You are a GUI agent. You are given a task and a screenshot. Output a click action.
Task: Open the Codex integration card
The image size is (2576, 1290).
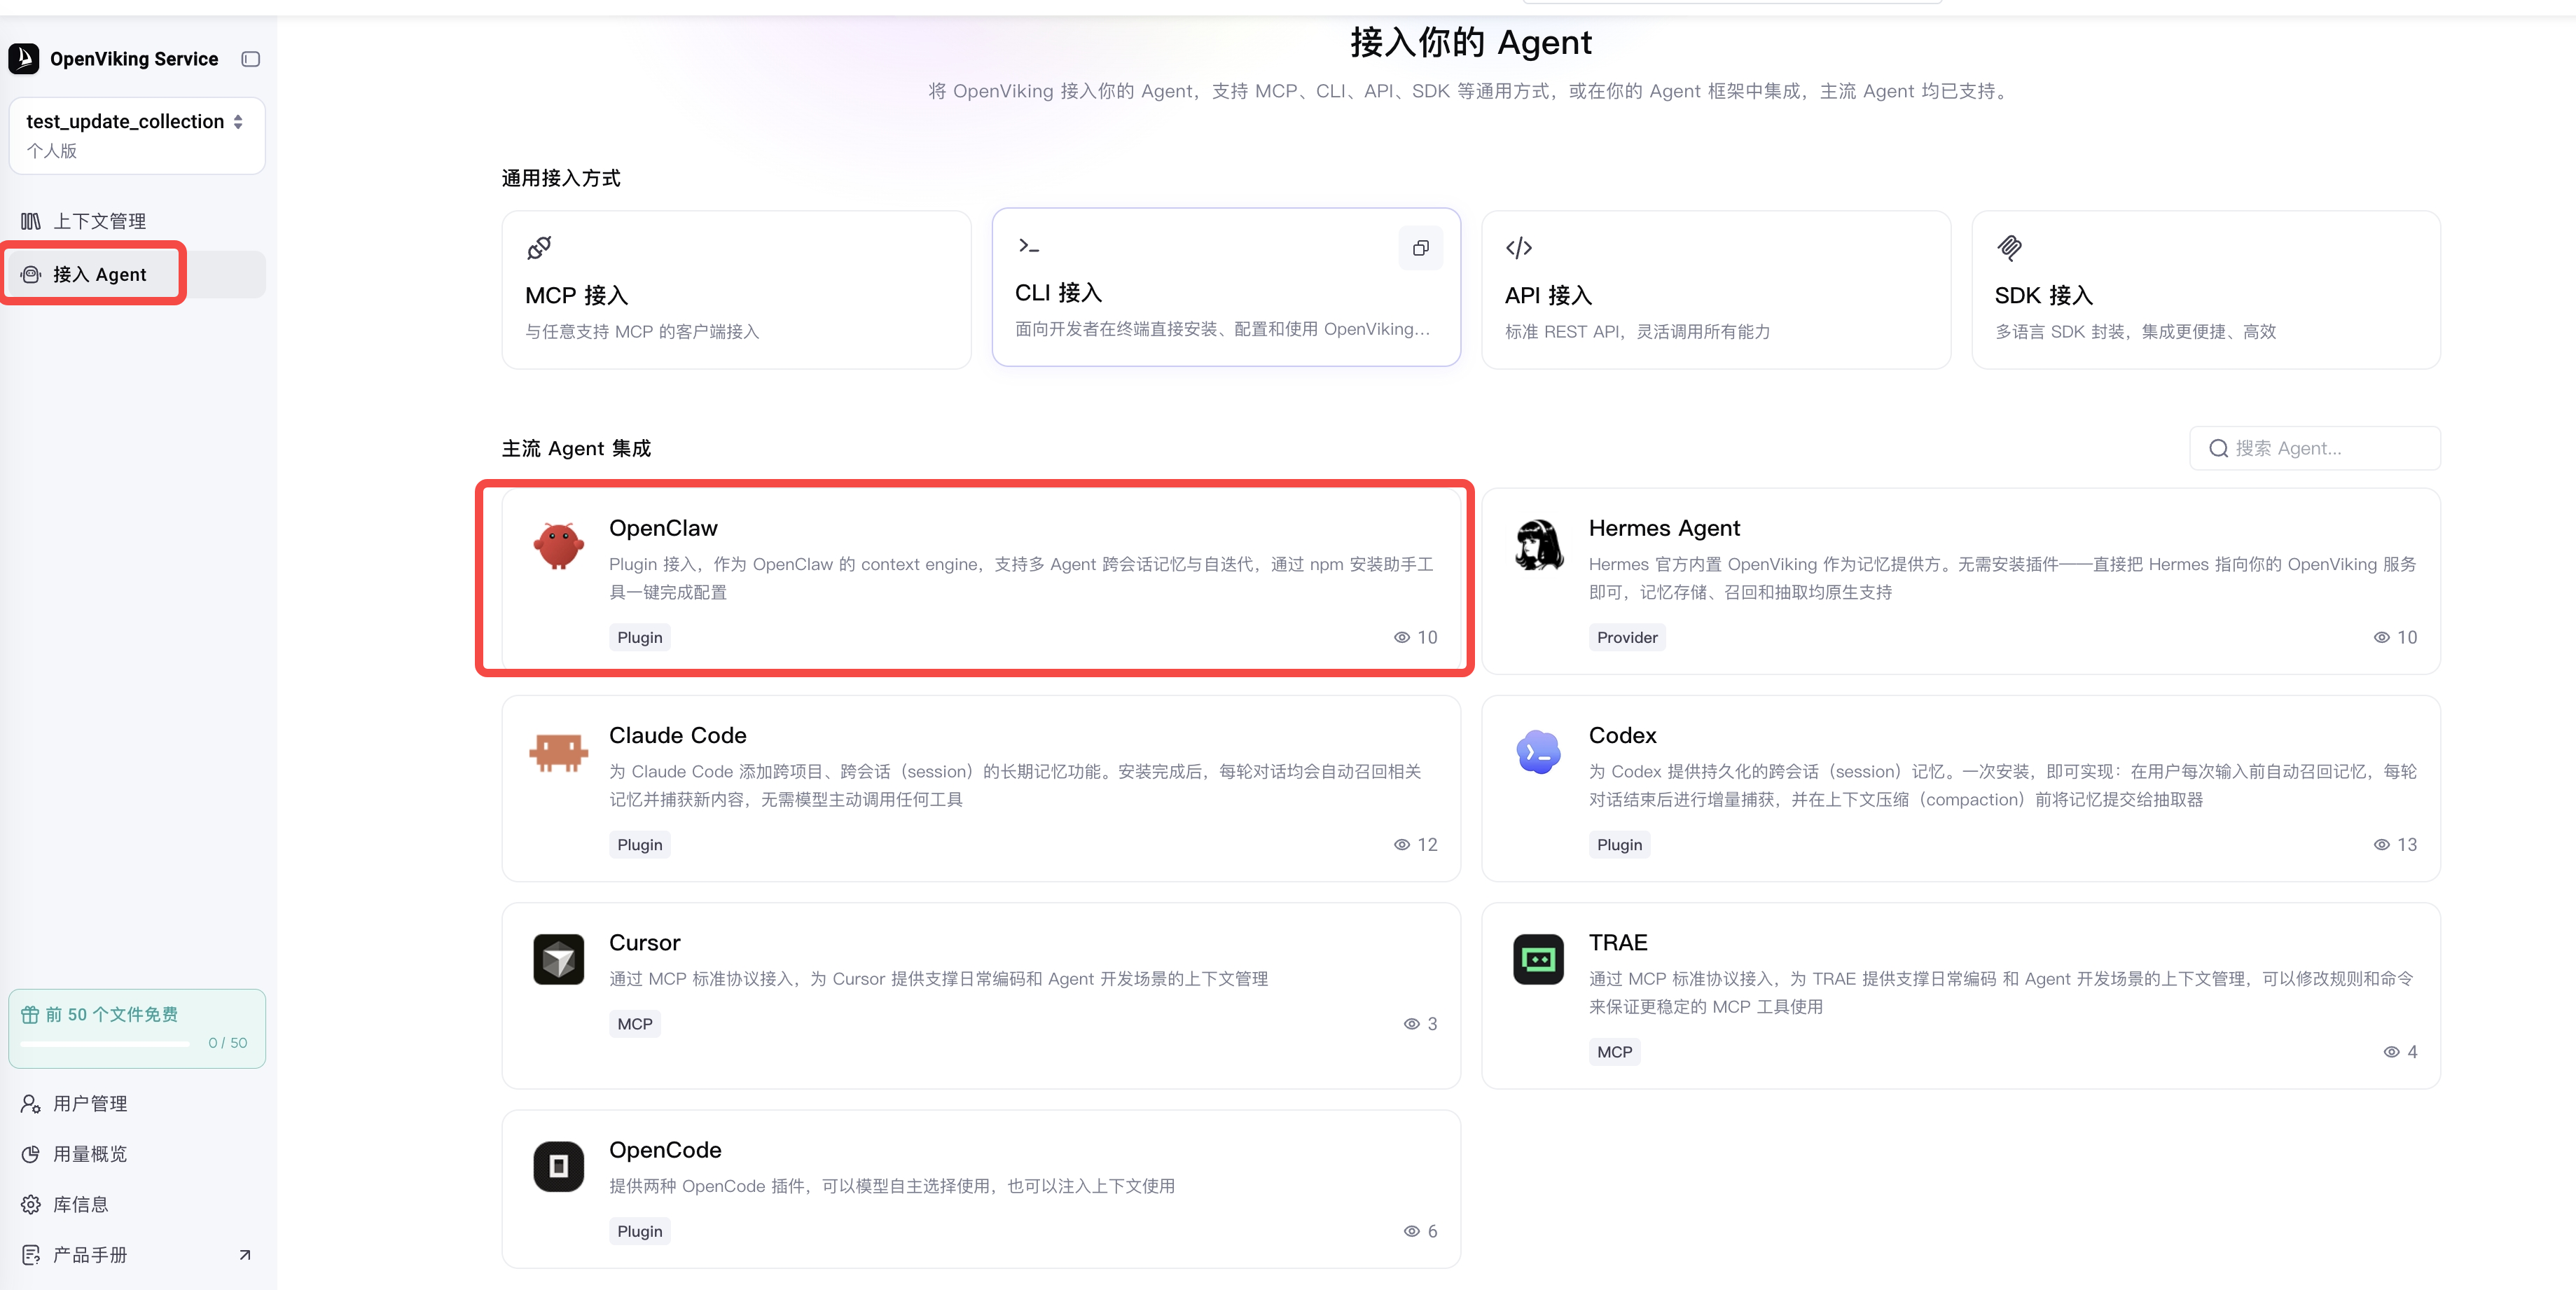pyautogui.click(x=1961, y=788)
